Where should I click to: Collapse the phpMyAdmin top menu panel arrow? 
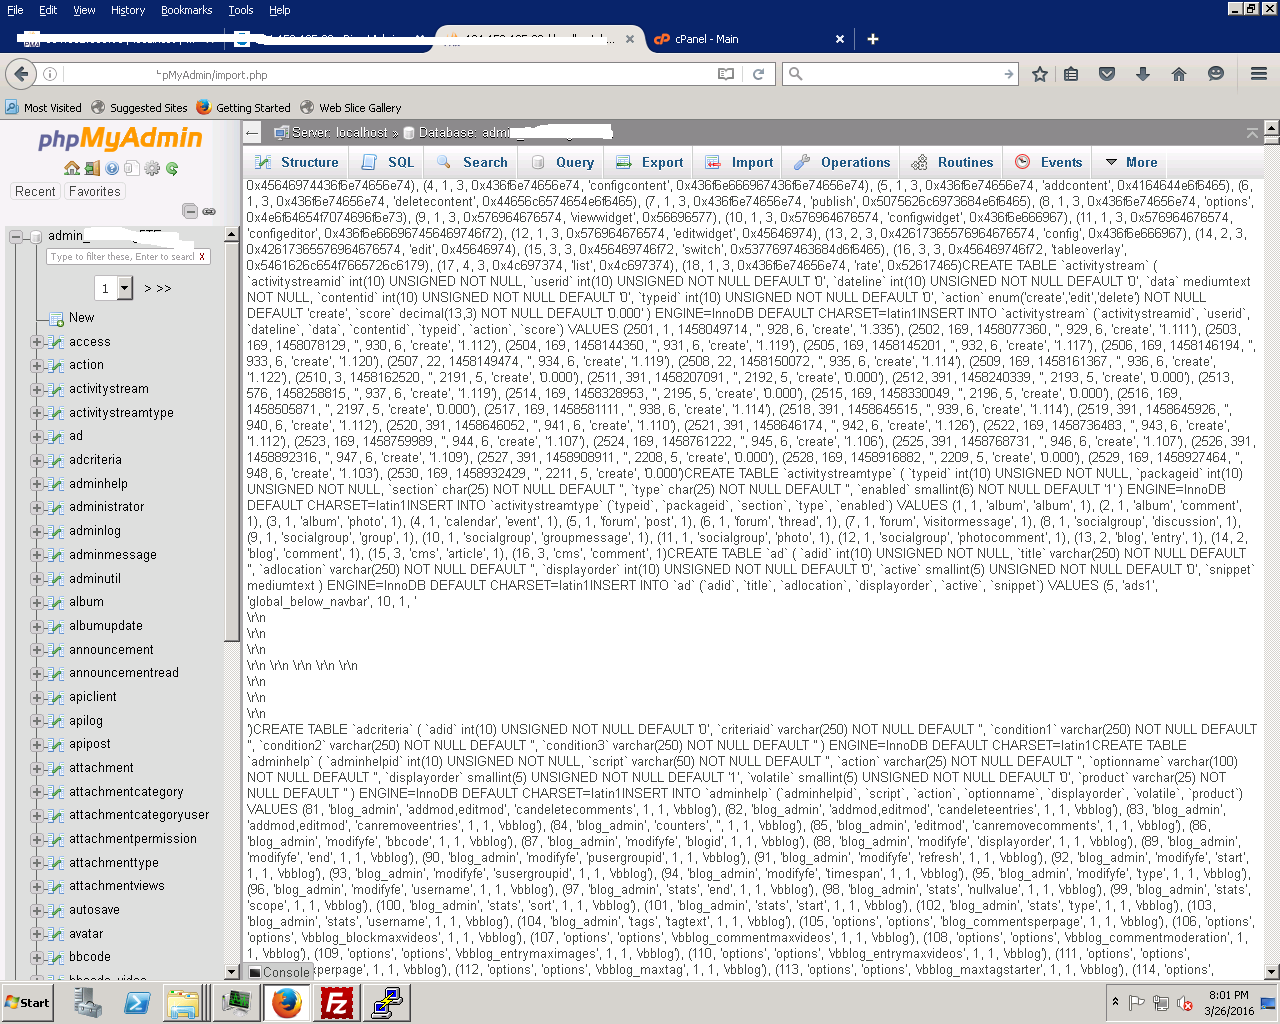(1252, 133)
